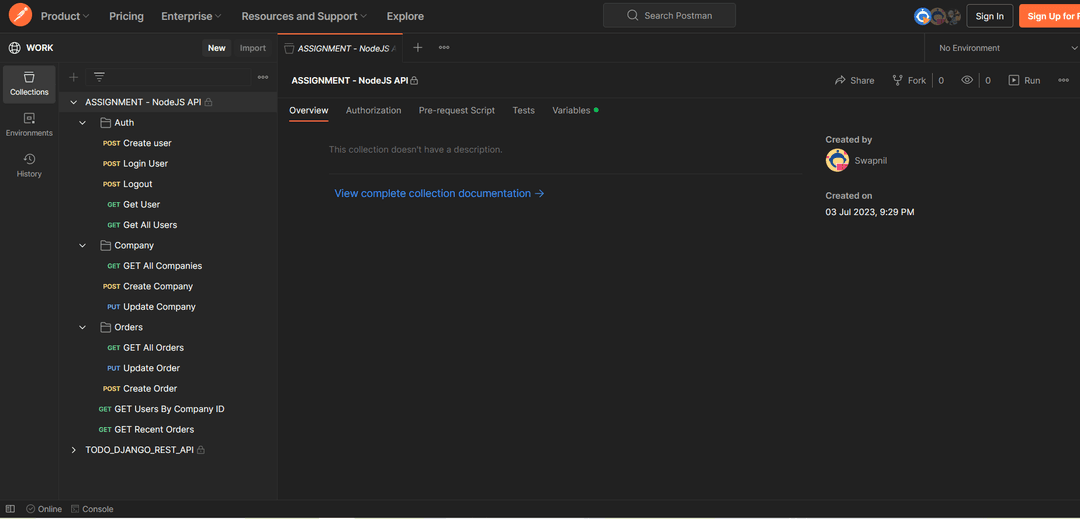
Task: Switch to the Overview tab
Action: pyautogui.click(x=309, y=110)
